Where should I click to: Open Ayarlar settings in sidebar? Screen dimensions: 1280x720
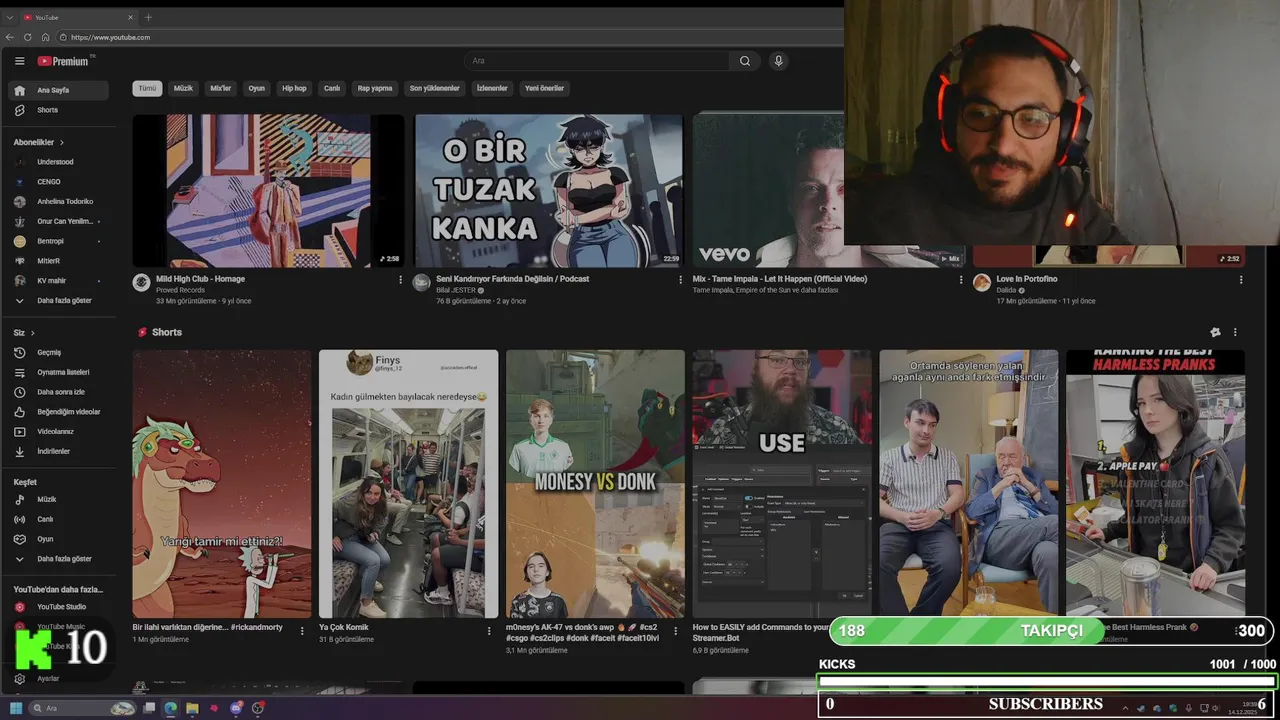(58, 679)
